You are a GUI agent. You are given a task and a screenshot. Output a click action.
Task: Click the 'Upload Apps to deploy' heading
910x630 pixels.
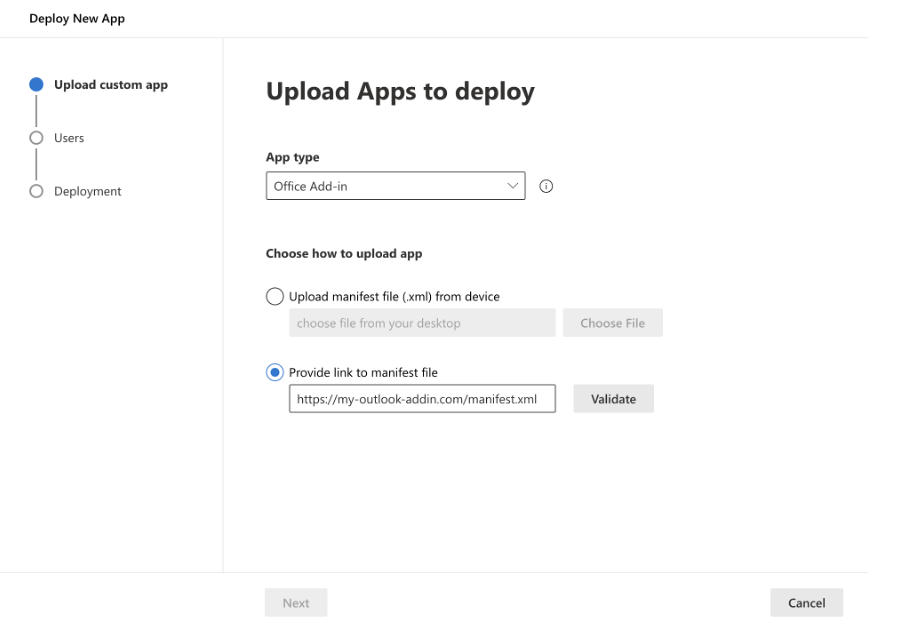pyautogui.click(x=400, y=91)
